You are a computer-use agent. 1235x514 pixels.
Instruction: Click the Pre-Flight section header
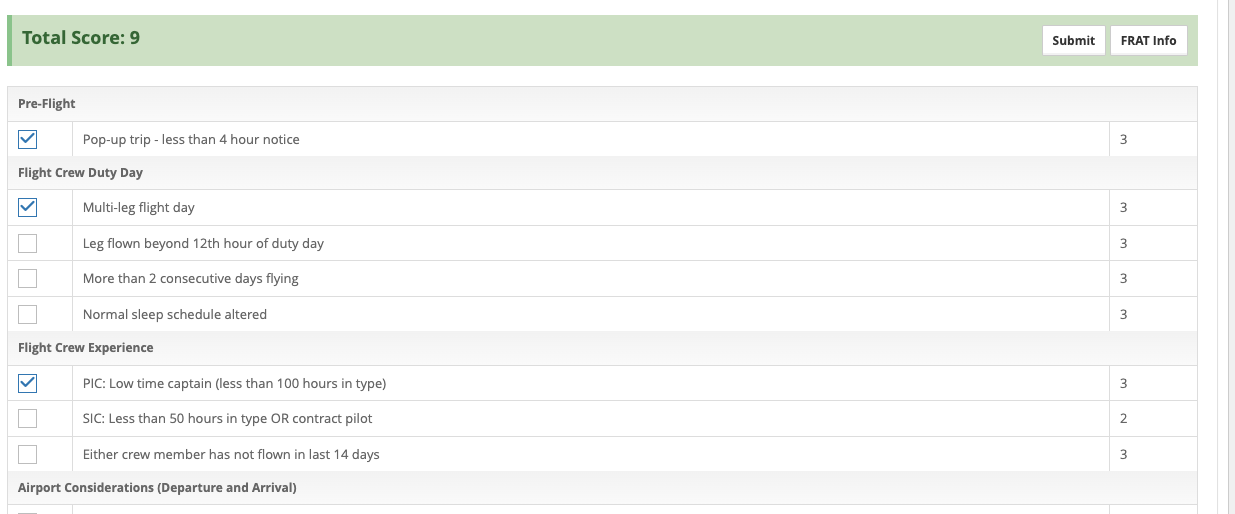[47, 104]
